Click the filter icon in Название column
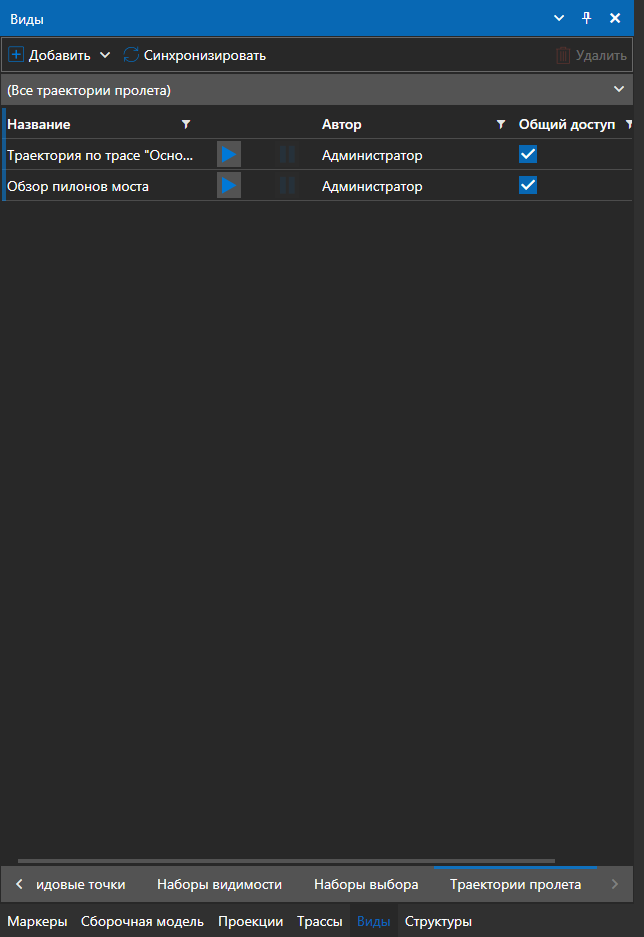The image size is (644, 937). (185, 125)
